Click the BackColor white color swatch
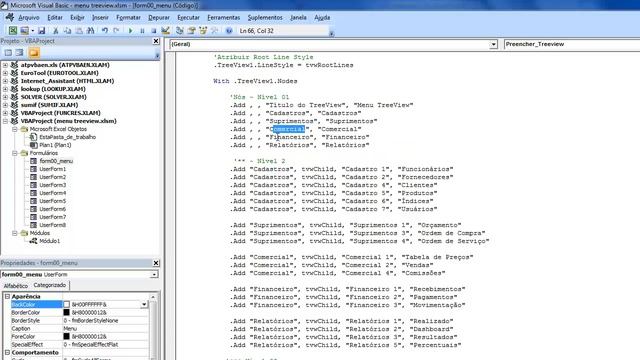This screenshot has width=640, height=360. pos(67,304)
